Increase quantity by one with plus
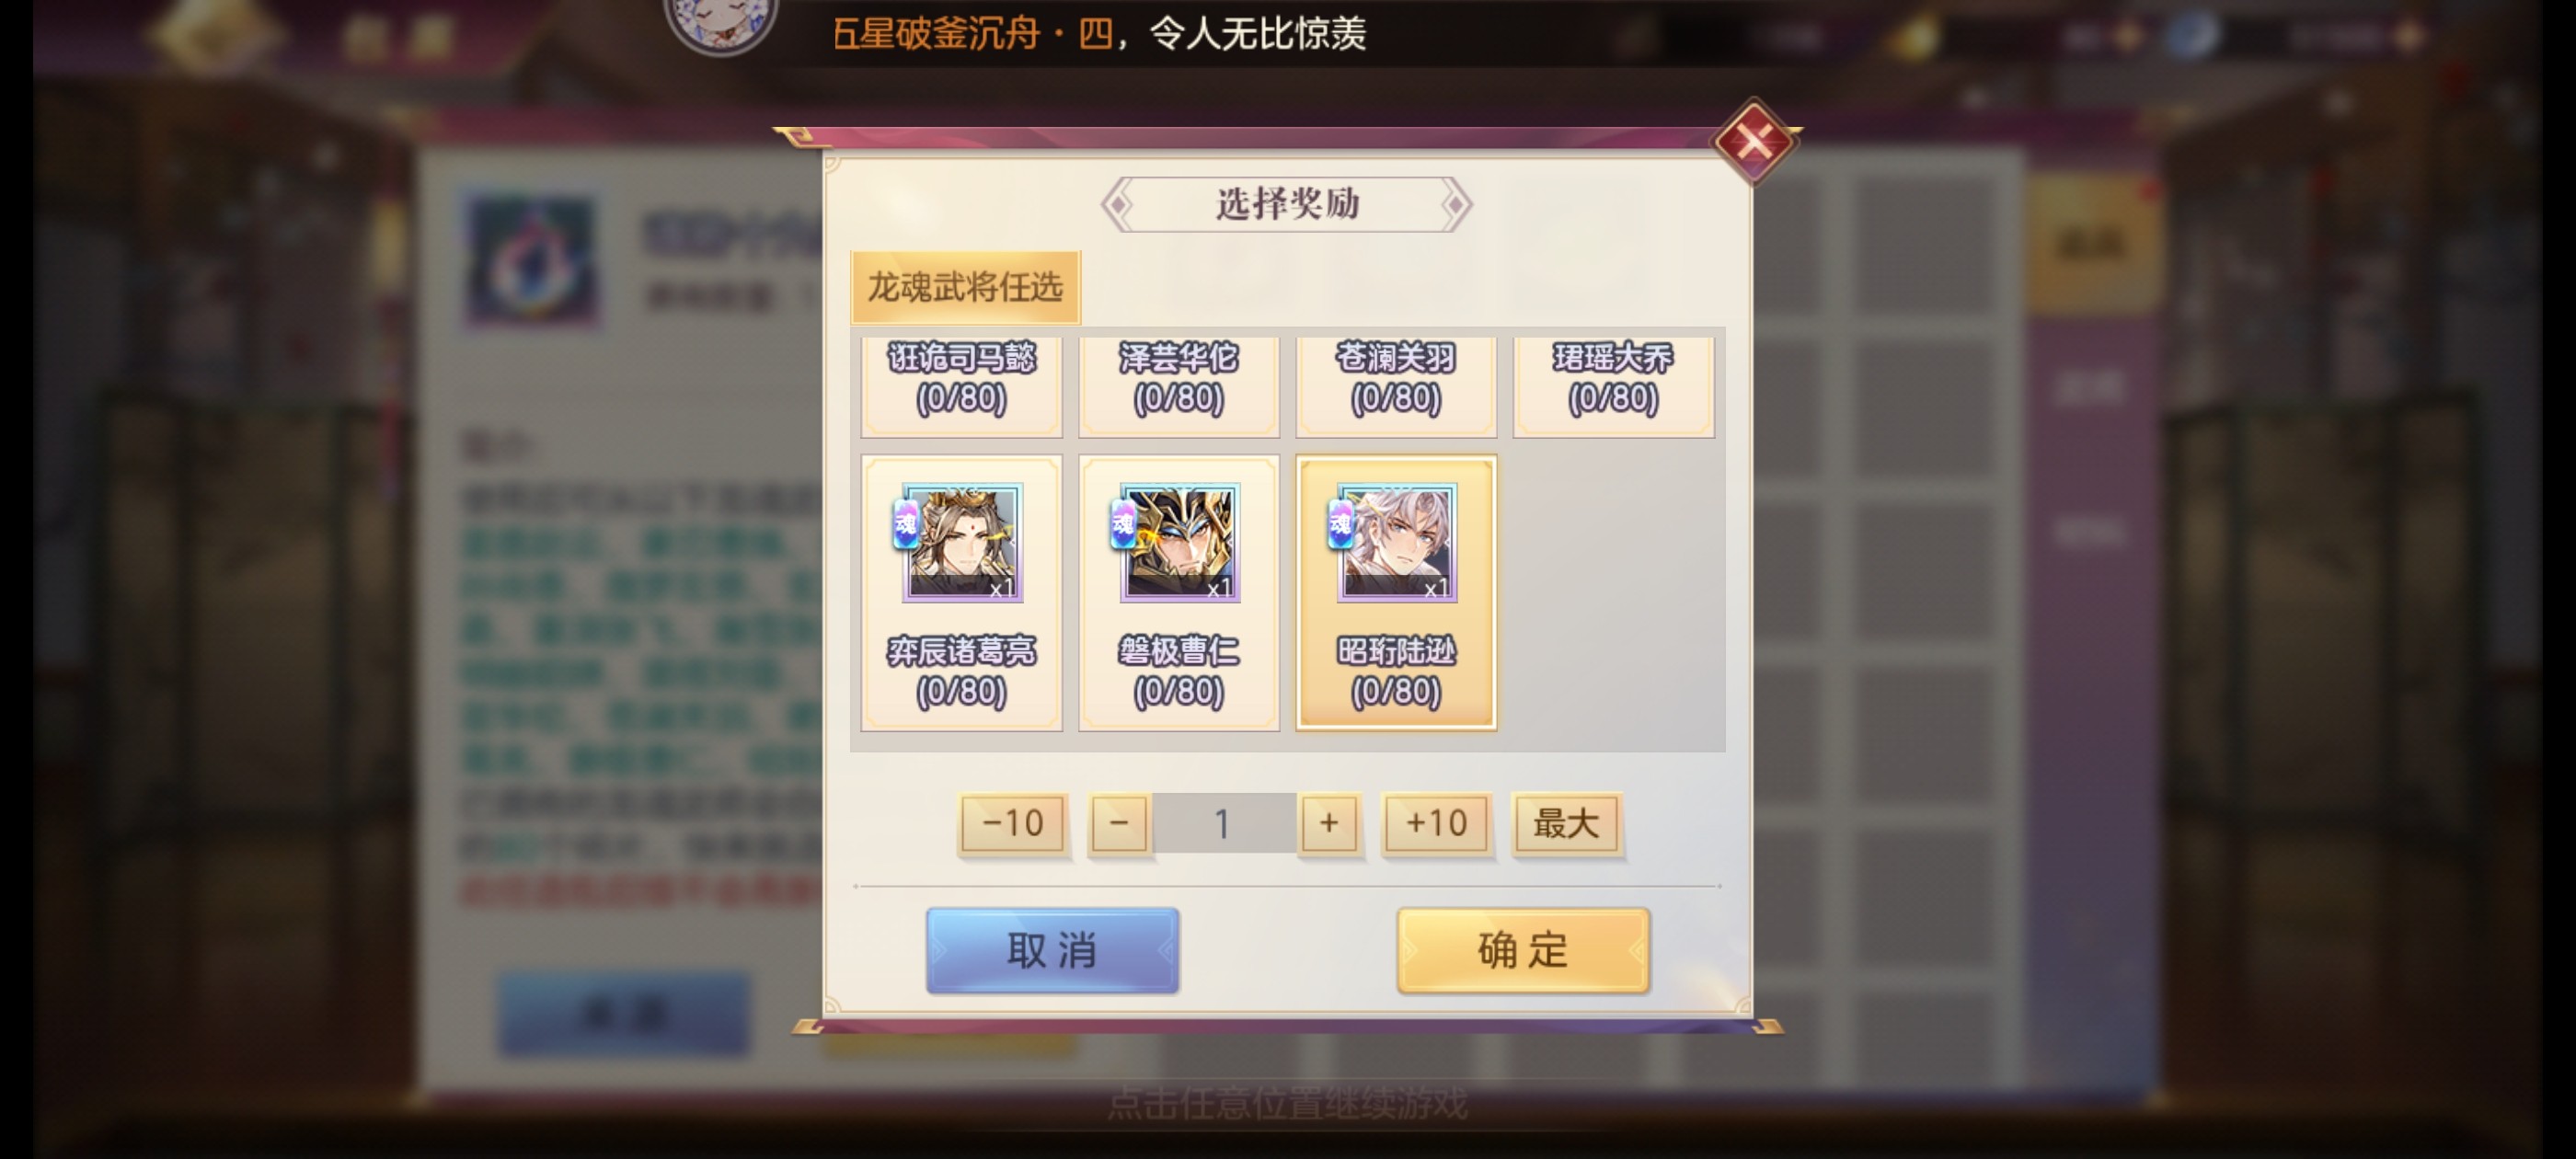This screenshot has width=2576, height=1159. (x=1329, y=824)
